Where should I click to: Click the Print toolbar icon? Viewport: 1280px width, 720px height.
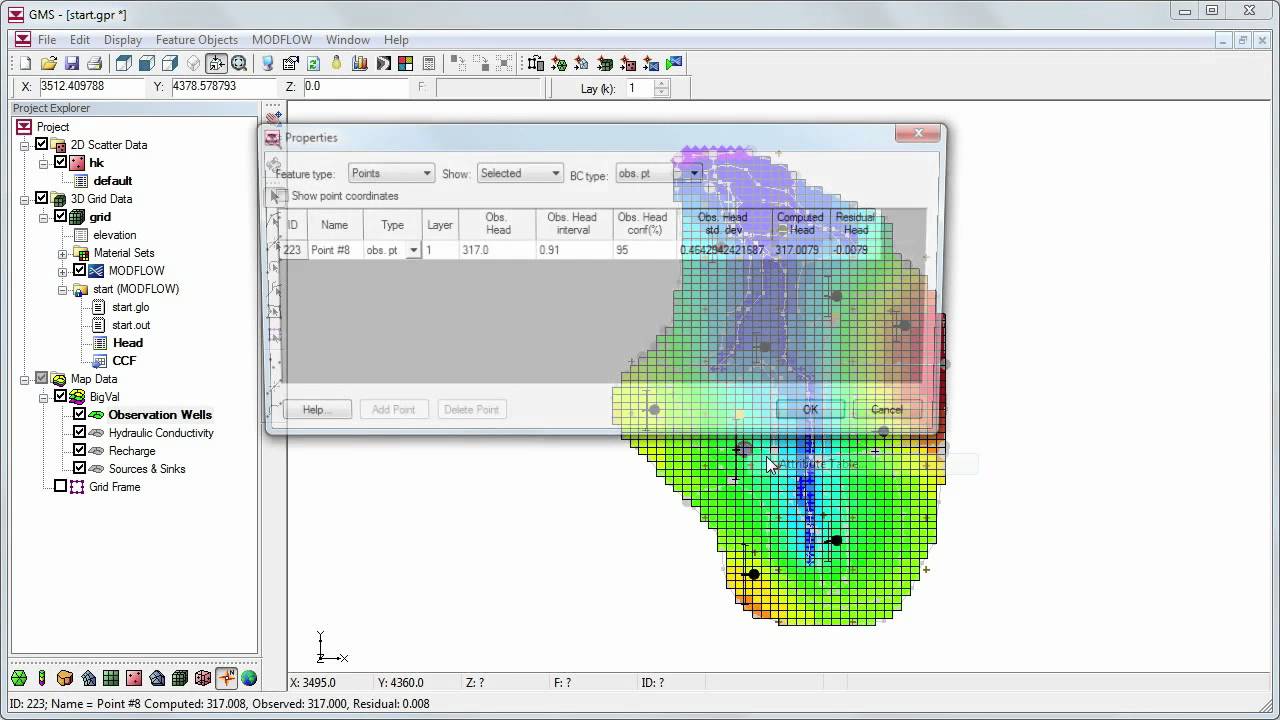point(94,63)
